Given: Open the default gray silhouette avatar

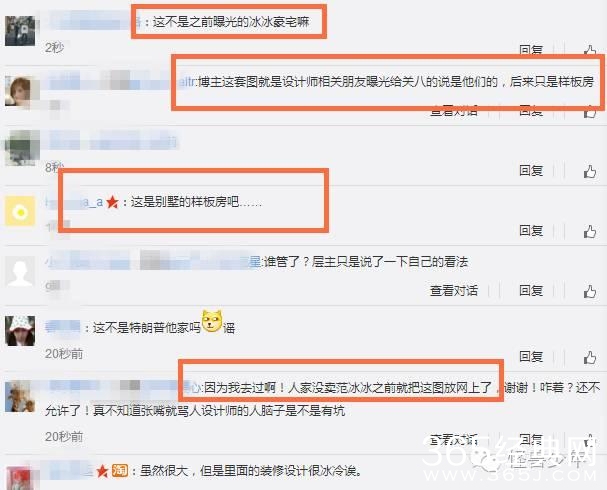Looking at the screenshot, I should (x=20, y=271).
